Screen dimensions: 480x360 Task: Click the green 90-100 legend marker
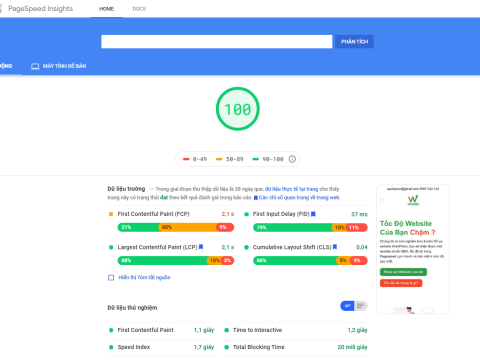(256, 159)
